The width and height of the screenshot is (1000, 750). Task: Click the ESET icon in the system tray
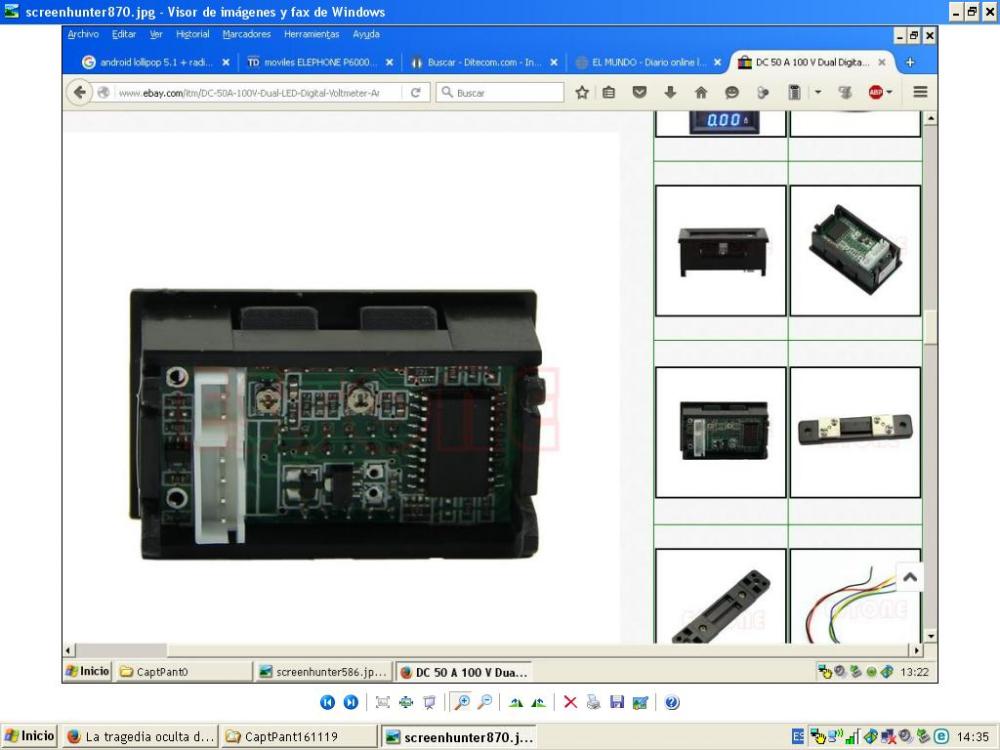tap(941, 736)
